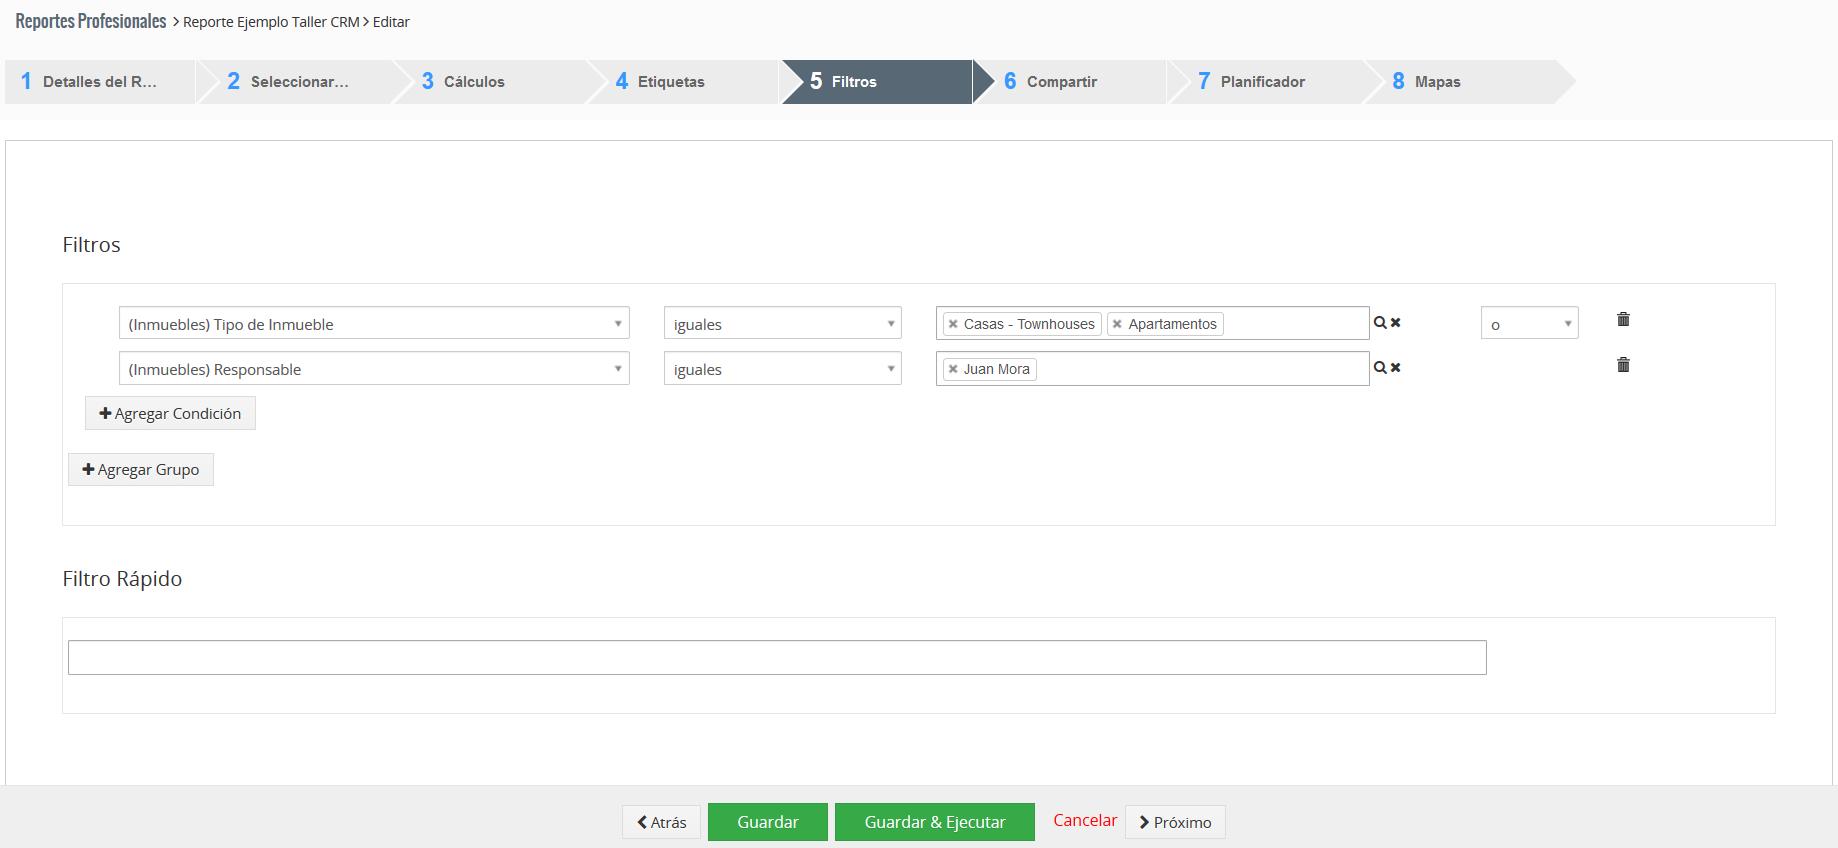
Task: Focus the Filtro Rápido text field
Action: click(x=776, y=657)
